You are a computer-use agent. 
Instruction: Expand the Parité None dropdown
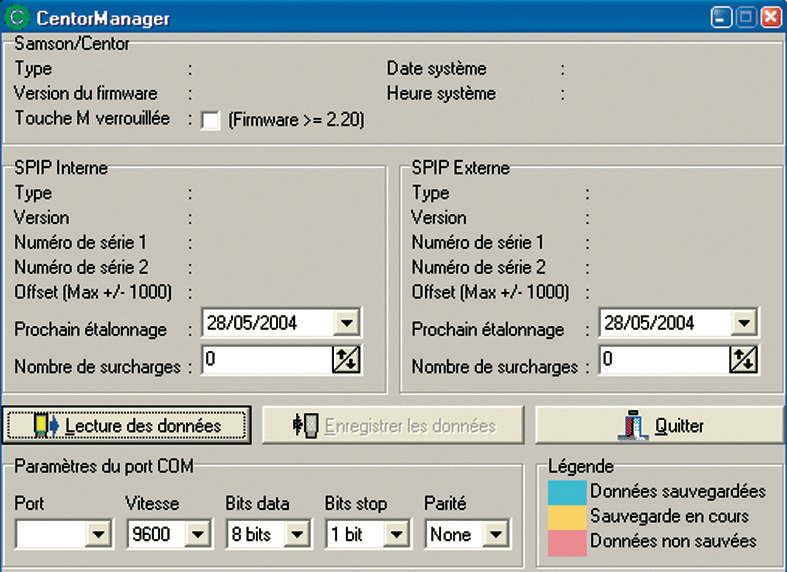(495, 534)
